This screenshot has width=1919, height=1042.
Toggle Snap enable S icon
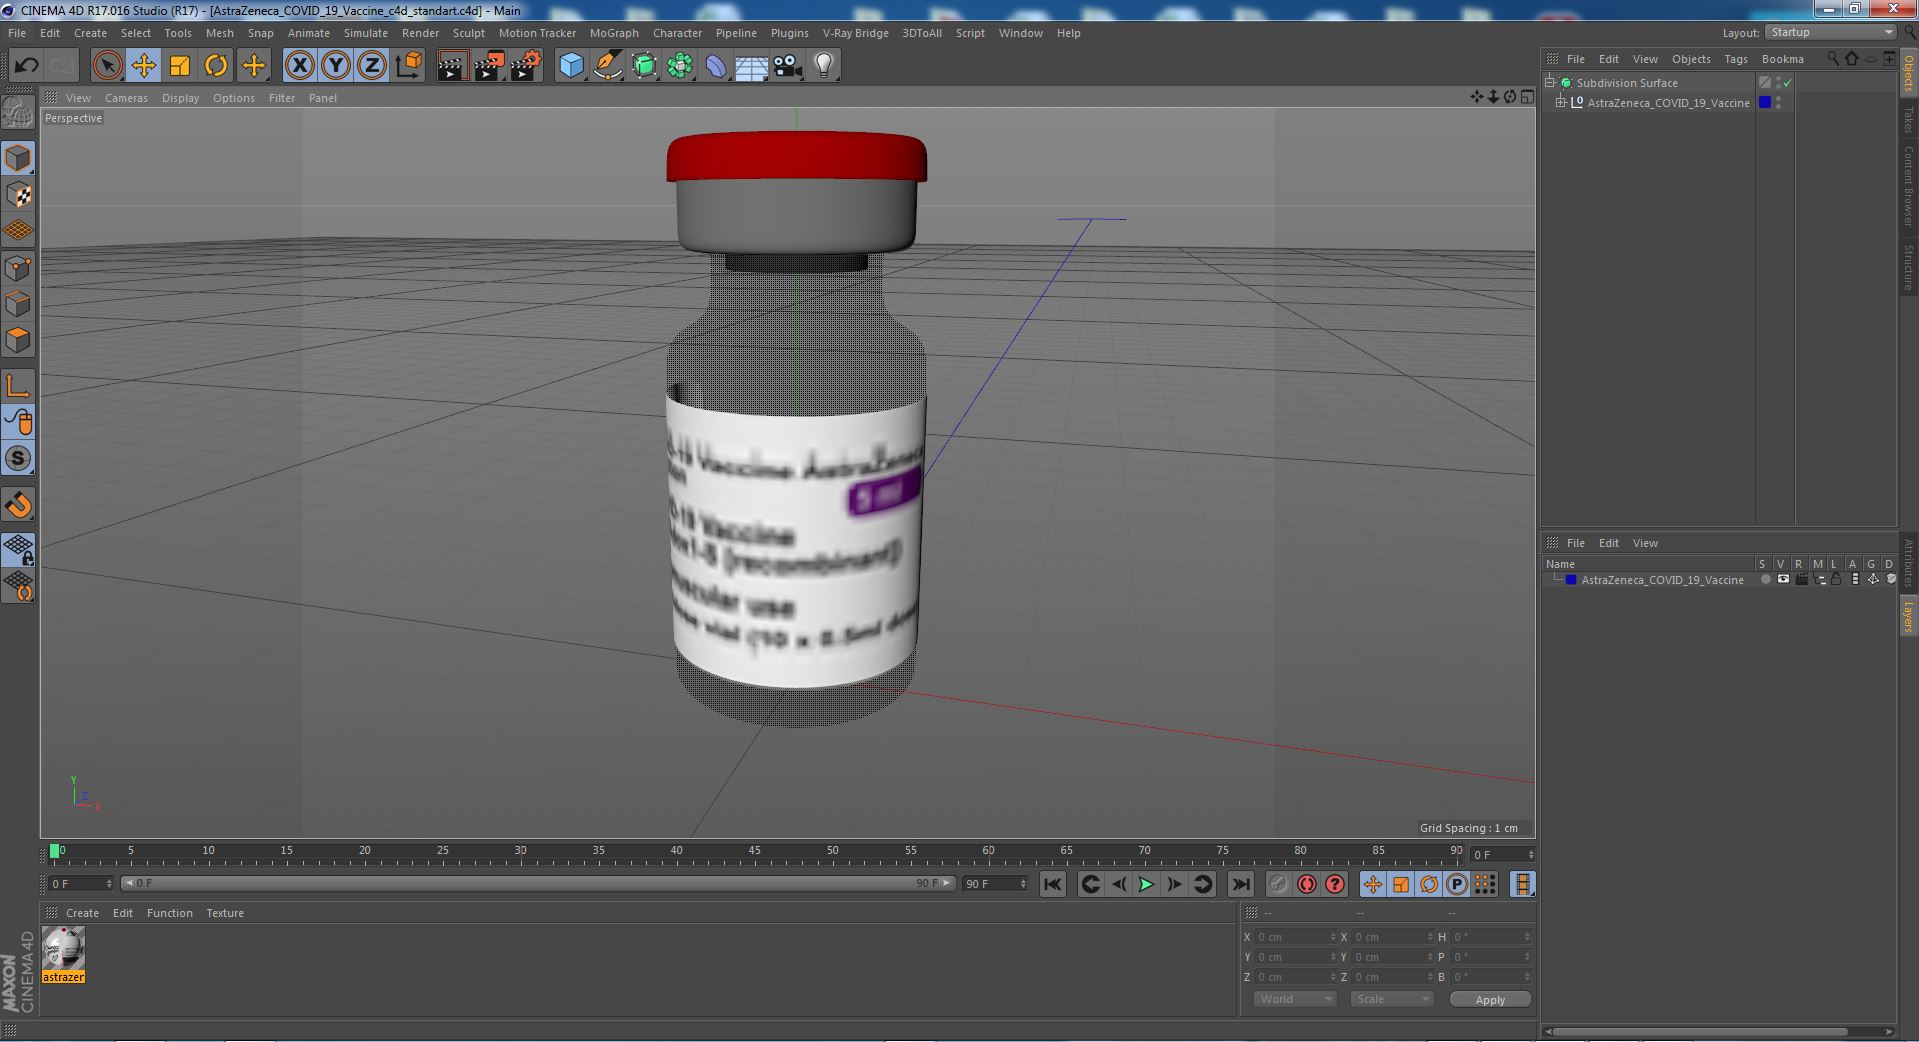[19, 458]
